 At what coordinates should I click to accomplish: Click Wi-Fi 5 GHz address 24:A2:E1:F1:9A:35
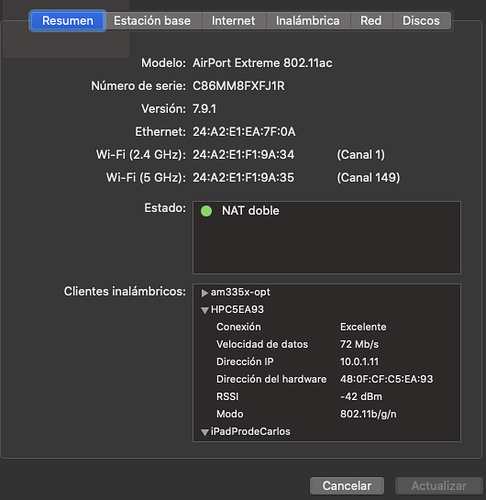point(243,178)
